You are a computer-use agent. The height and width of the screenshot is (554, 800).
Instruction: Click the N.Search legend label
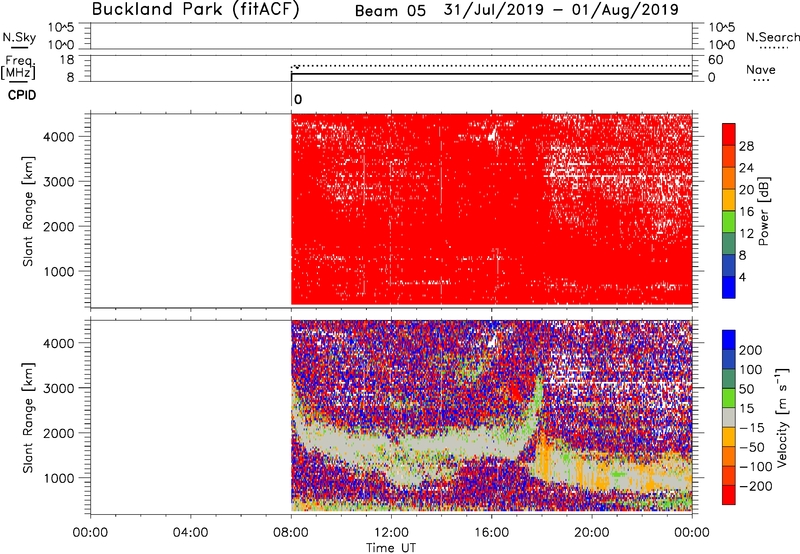773,37
